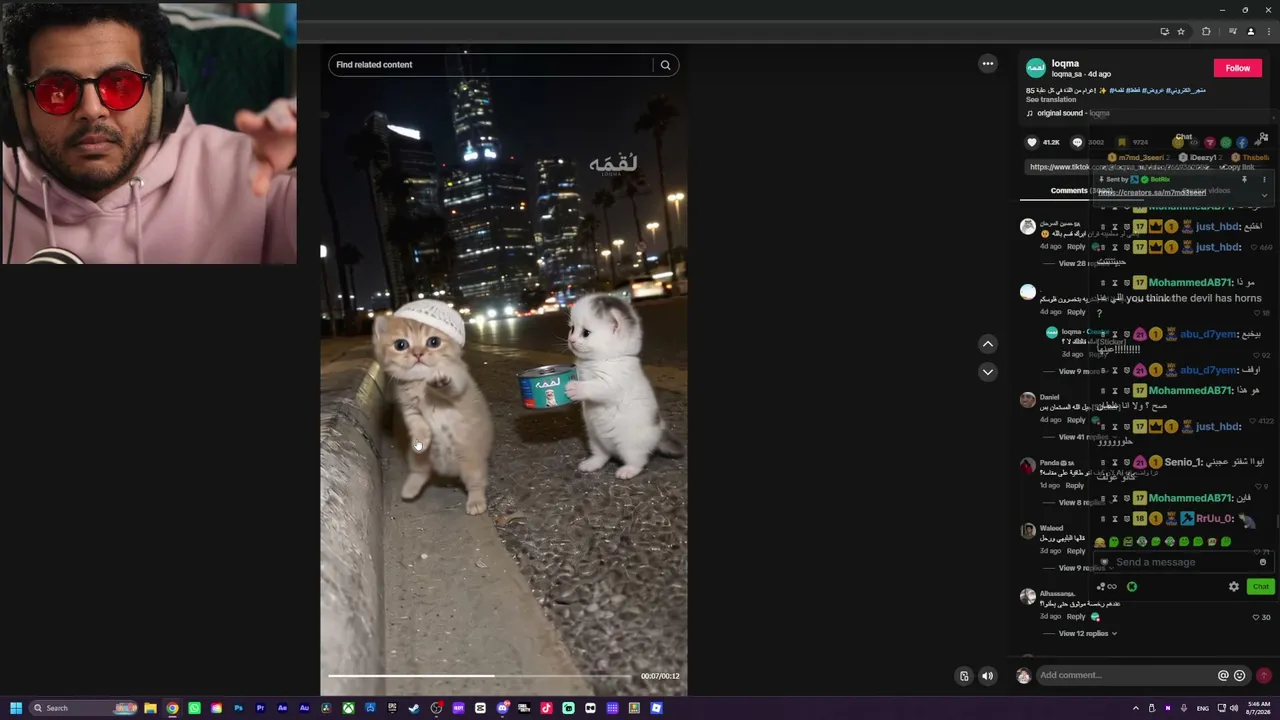This screenshot has width=1280, height=720.
Task: Insert an emoji in the comment box
Action: (x=1240, y=676)
